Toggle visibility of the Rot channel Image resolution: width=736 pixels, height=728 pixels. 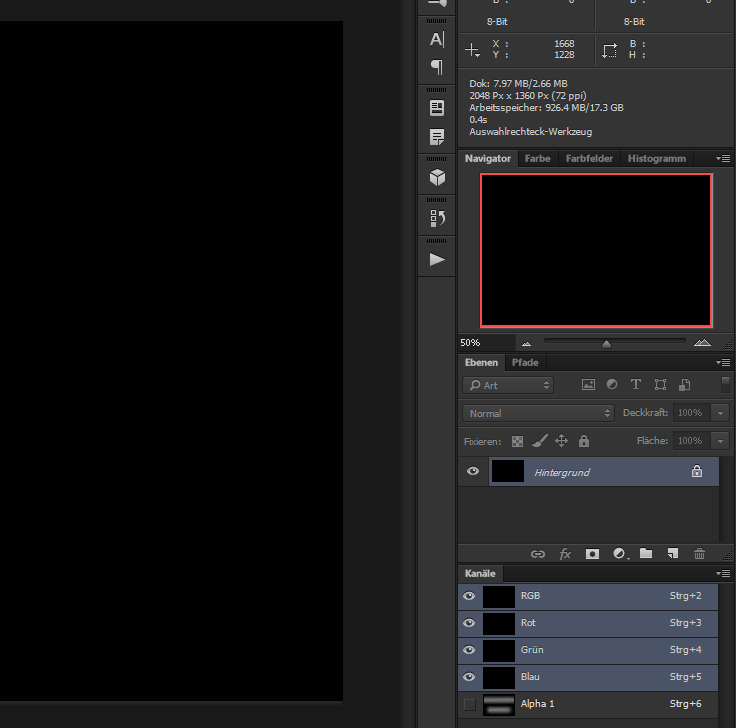coord(469,623)
